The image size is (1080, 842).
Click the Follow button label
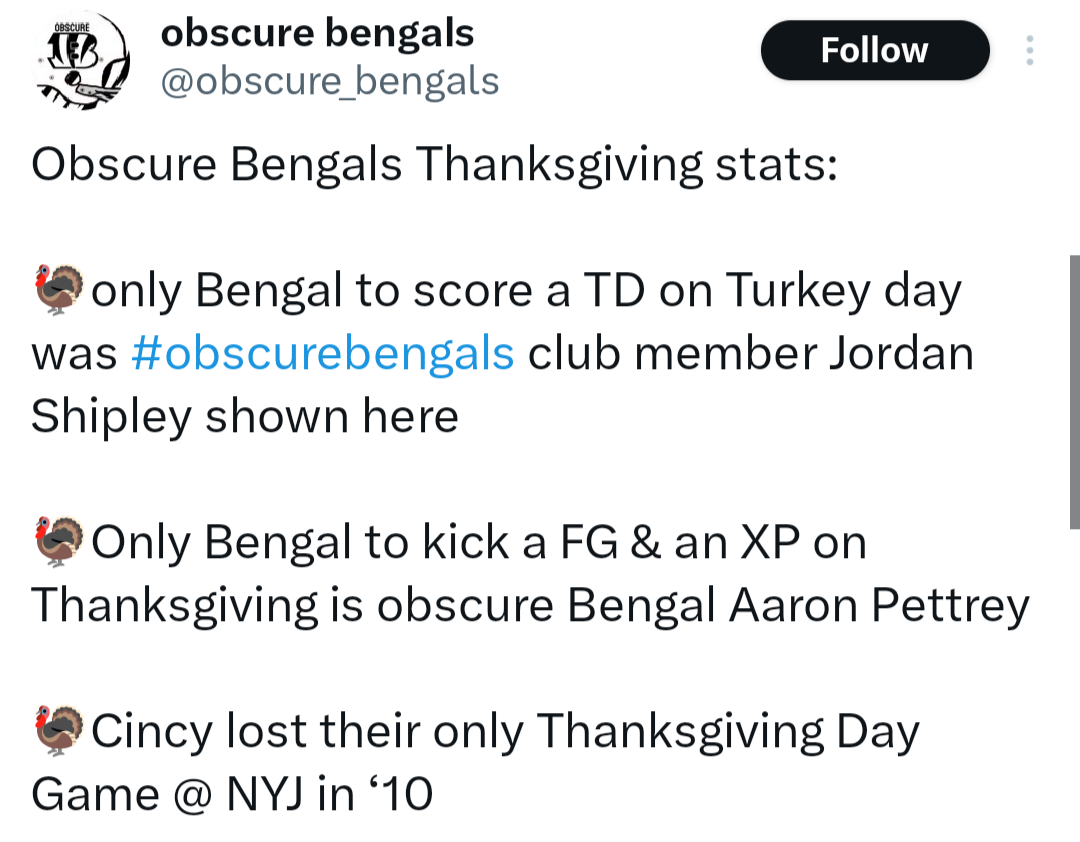(x=874, y=50)
